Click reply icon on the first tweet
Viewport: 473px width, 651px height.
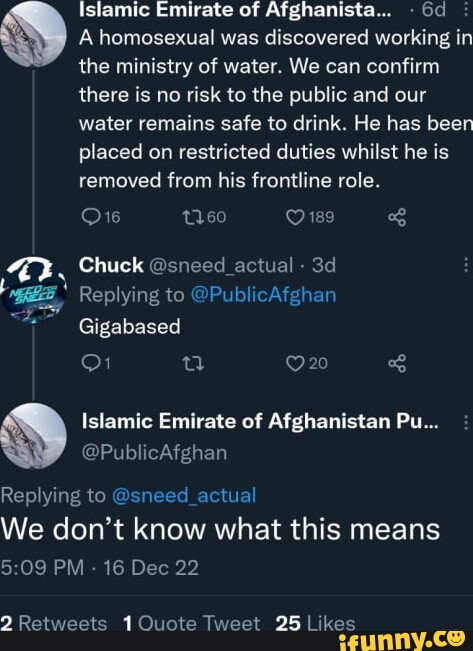tap(89, 217)
